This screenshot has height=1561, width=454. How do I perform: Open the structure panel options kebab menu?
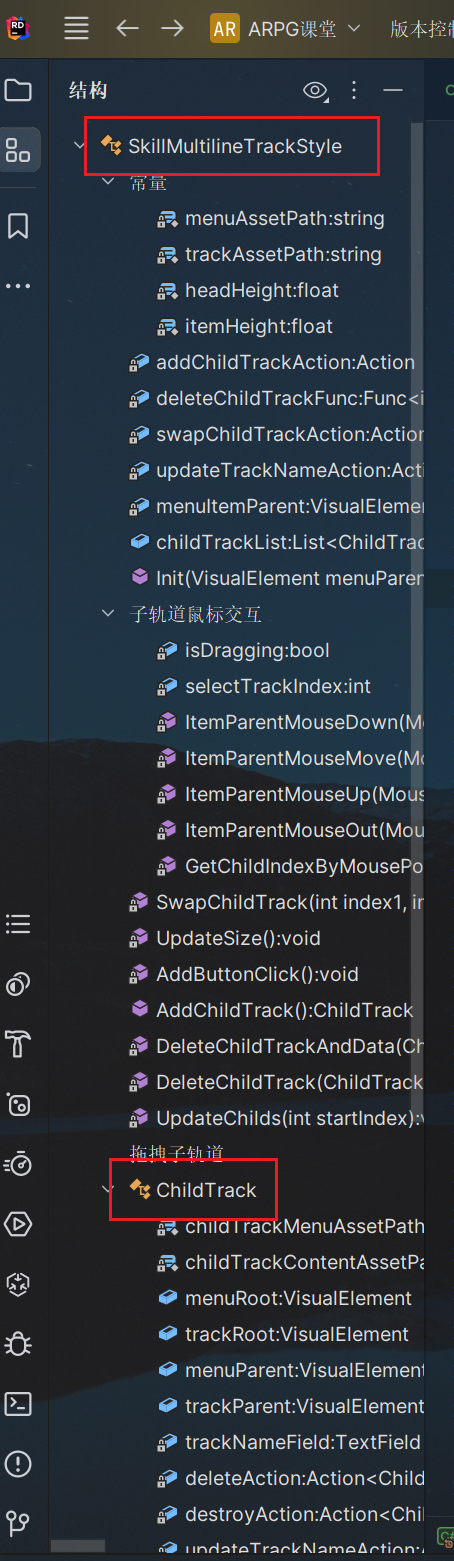[x=353, y=91]
